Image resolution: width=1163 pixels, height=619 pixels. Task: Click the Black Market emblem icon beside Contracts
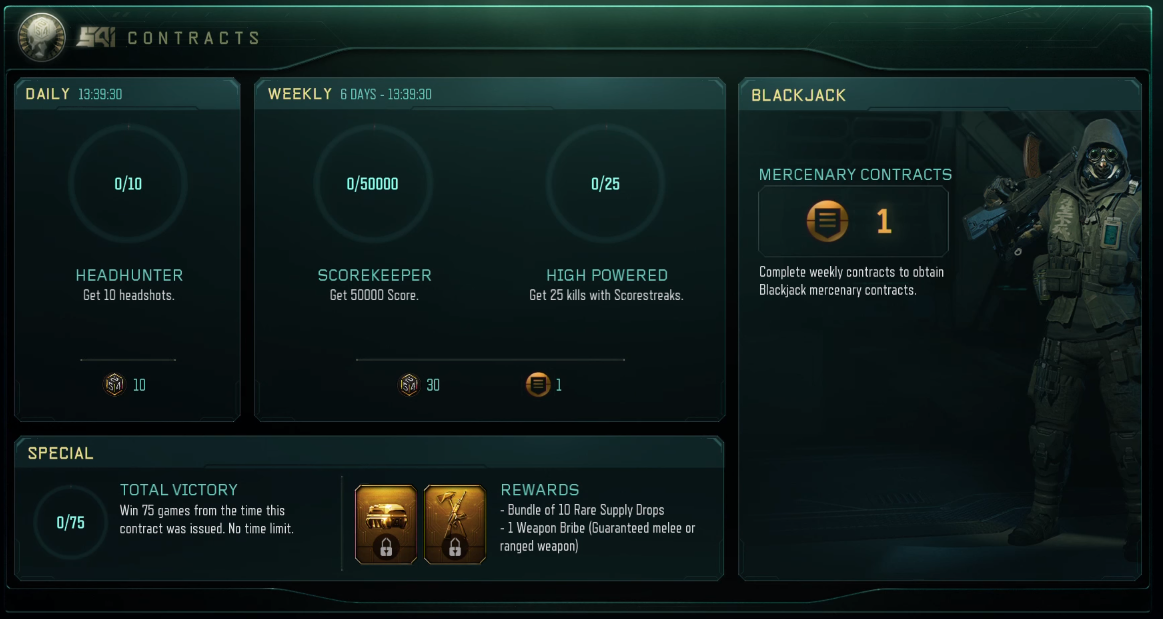tap(42, 37)
